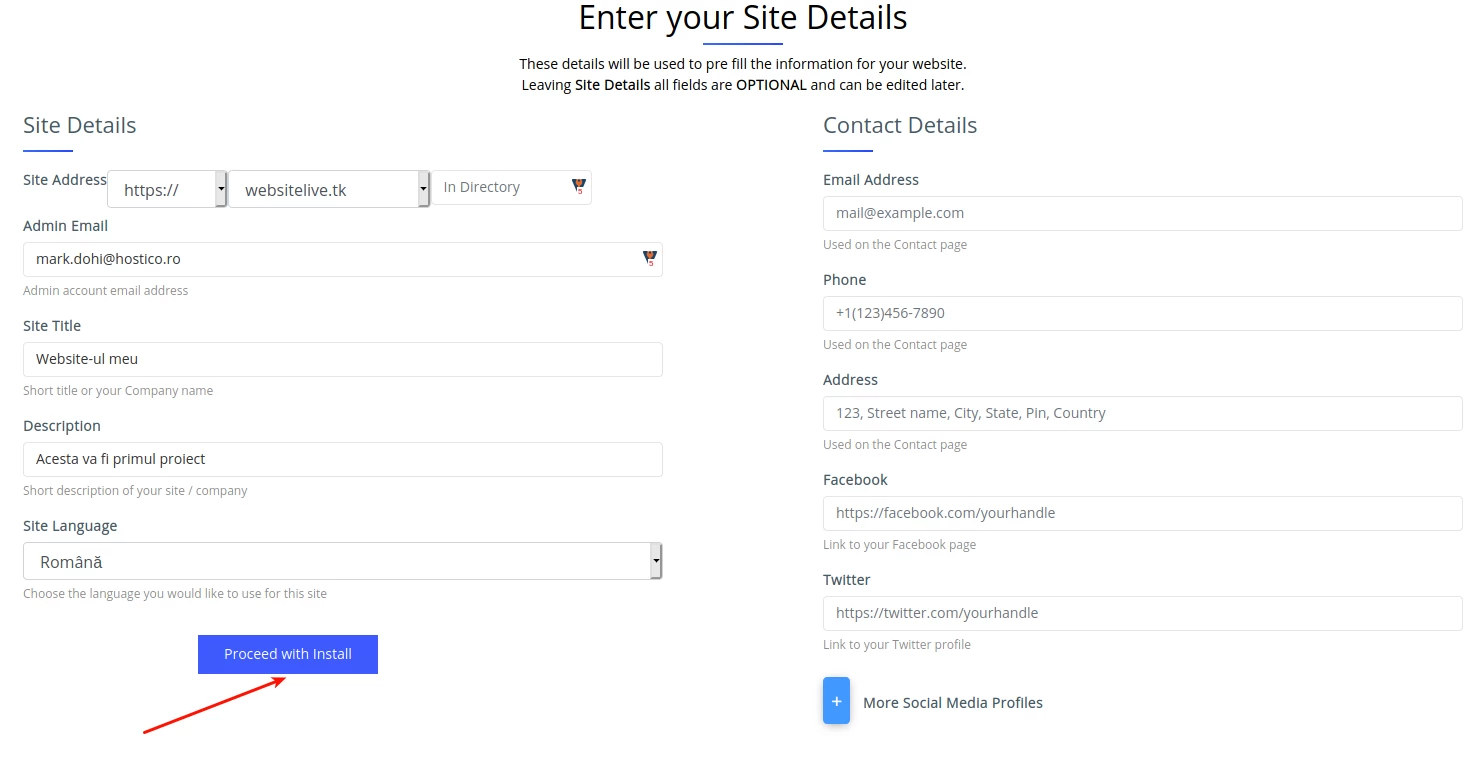Click the Contact Details section heading

click(x=899, y=125)
